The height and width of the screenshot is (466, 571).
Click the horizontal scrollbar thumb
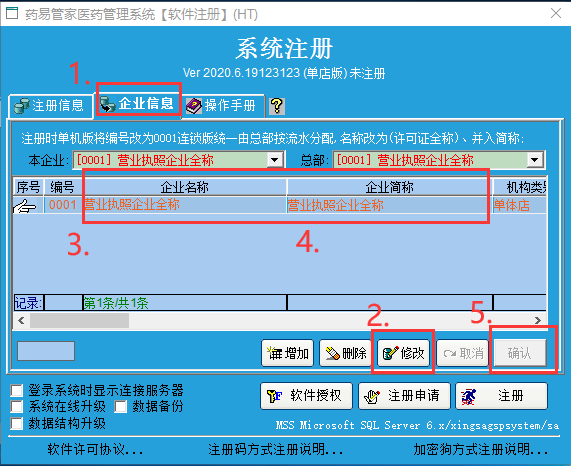point(79,320)
